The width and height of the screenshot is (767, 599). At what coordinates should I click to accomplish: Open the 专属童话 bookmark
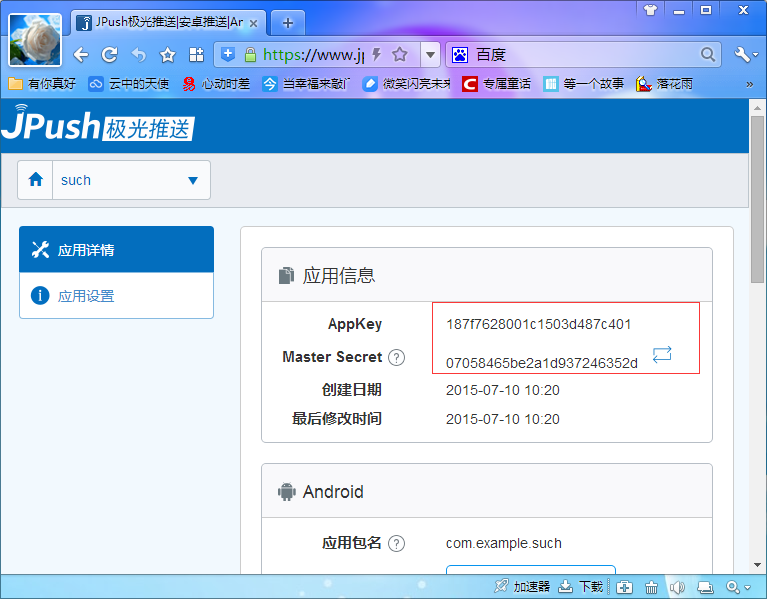click(x=496, y=84)
